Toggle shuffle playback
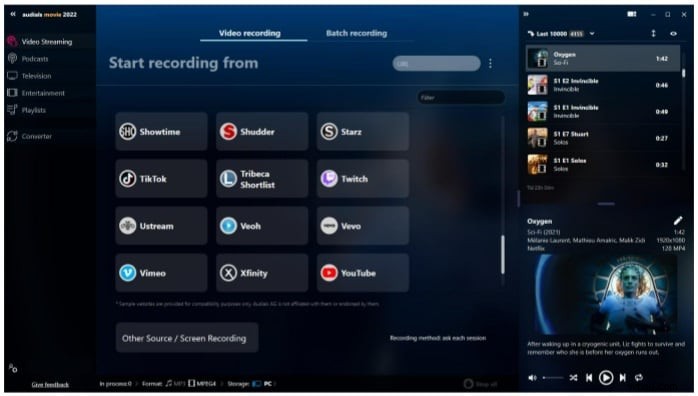The width and height of the screenshot is (698, 396). click(x=573, y=378)
